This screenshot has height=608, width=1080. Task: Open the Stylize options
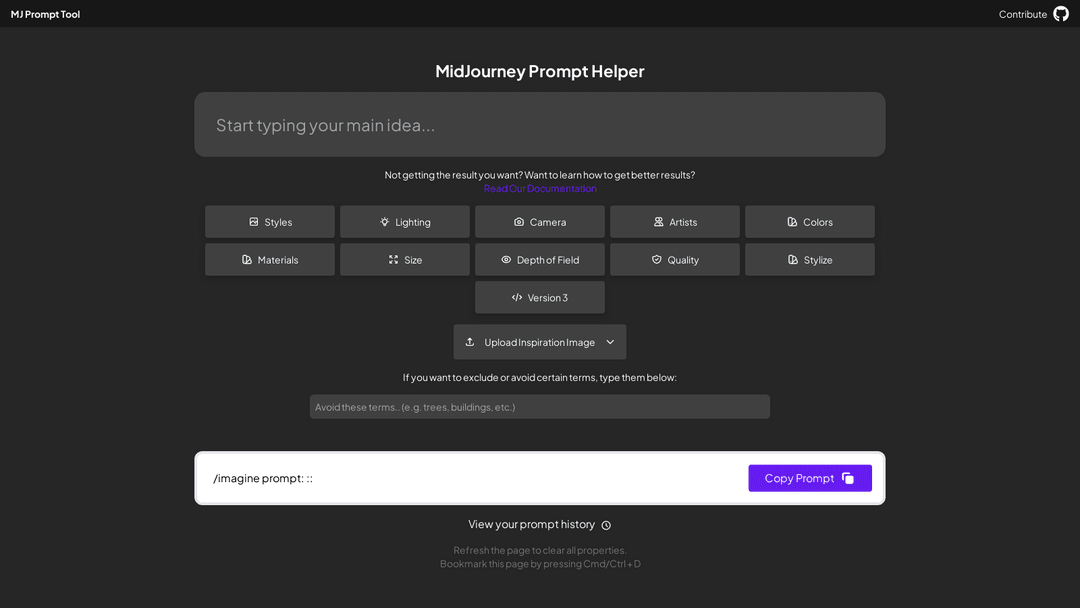pyautogui.click(x=810, y=260)
